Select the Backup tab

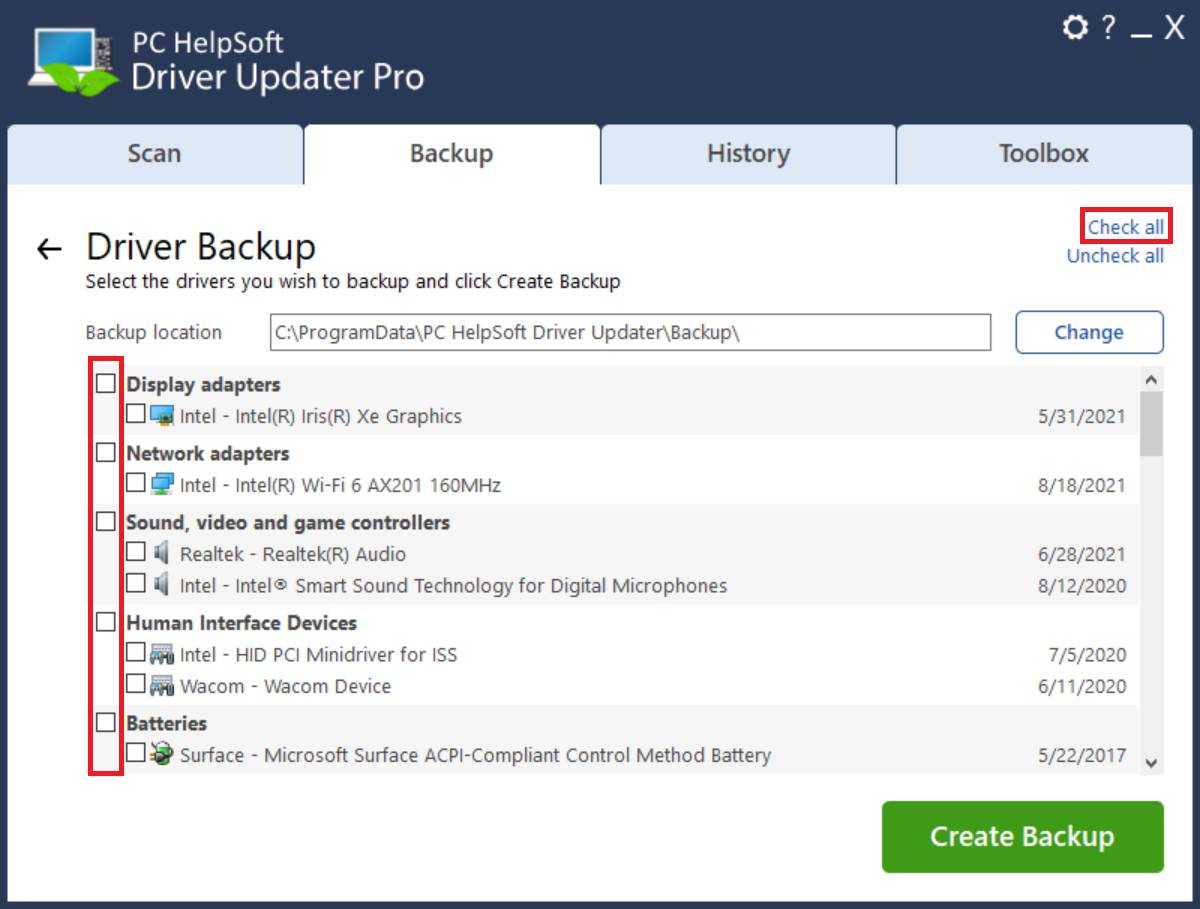point(452,154)
